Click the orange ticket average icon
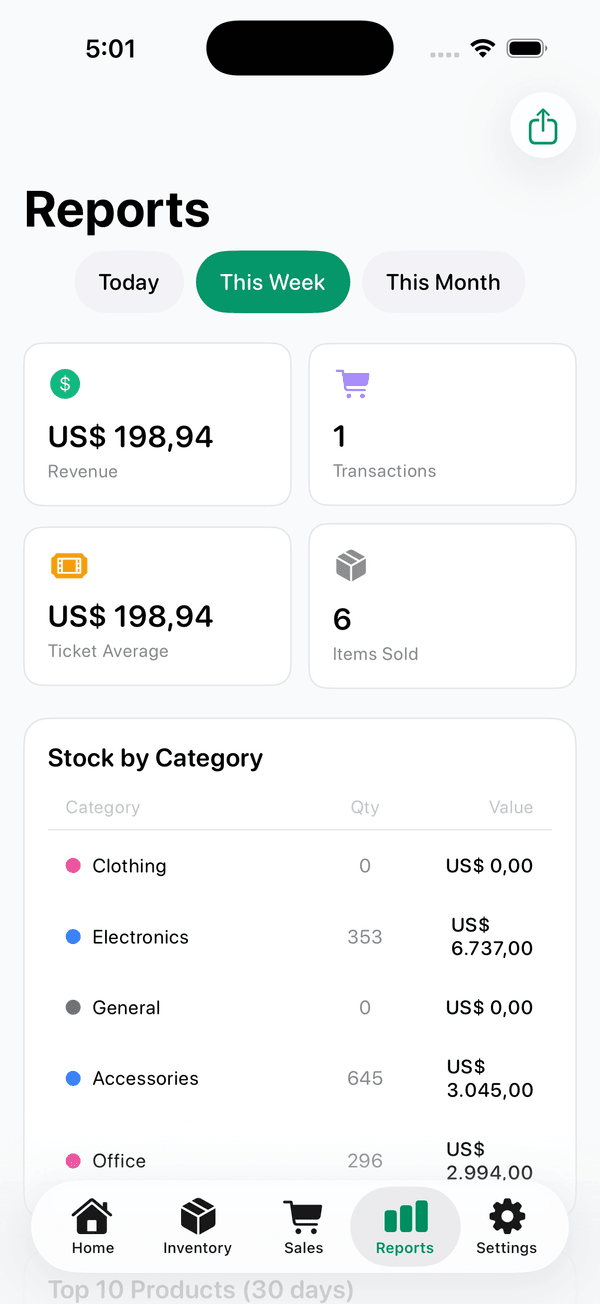 coord(69,565)
